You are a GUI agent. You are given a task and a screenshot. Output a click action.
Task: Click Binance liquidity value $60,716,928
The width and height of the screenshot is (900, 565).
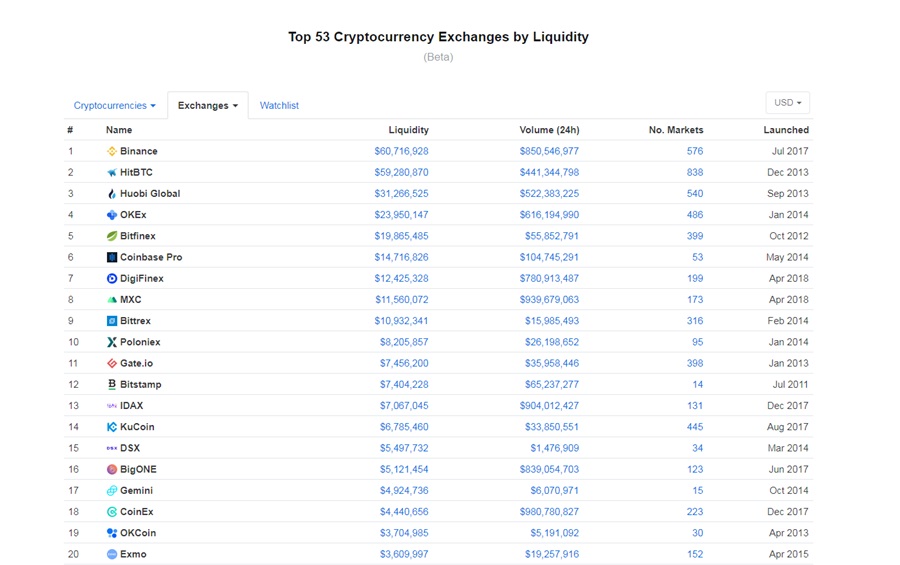click(x=401, y=151)
